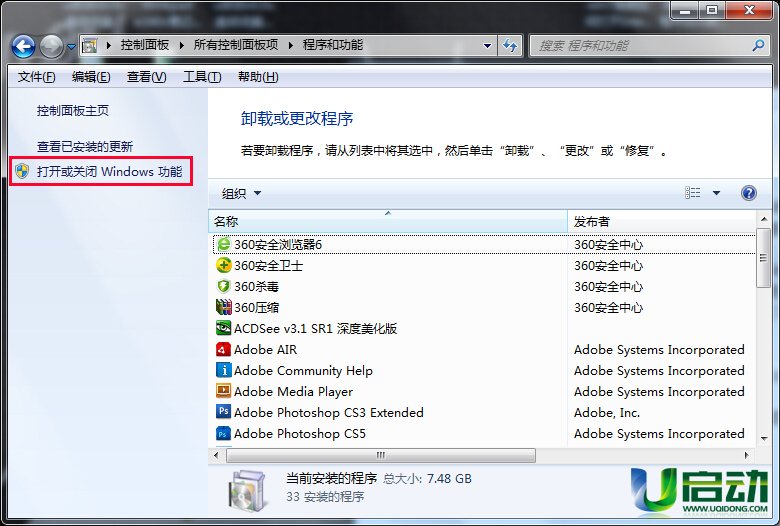780x526 pixels.
Task: Expand the 组织 dropdown
Action: pos(241,194)
